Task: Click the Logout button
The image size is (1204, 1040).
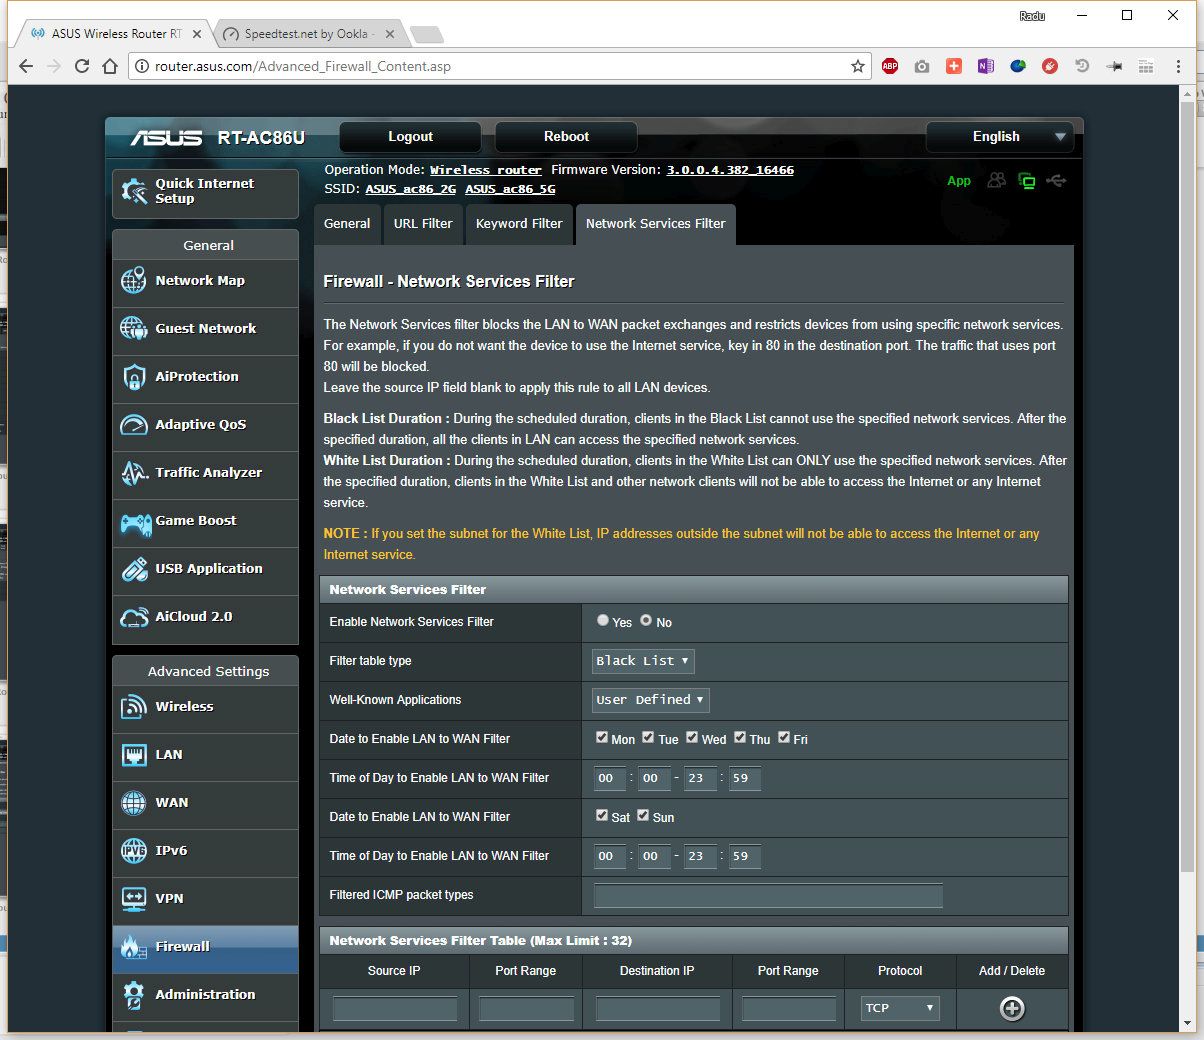Action: pos(410,137)
